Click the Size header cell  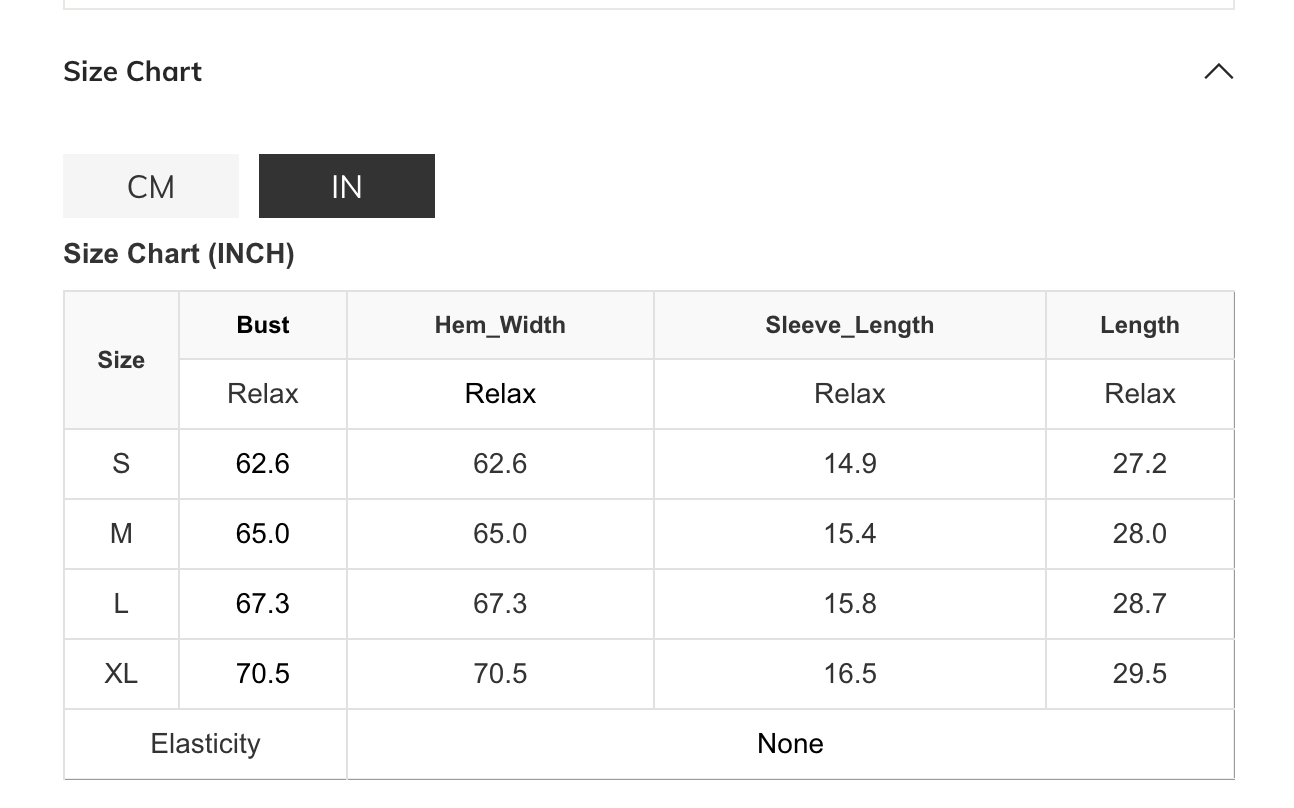point(121,360)
